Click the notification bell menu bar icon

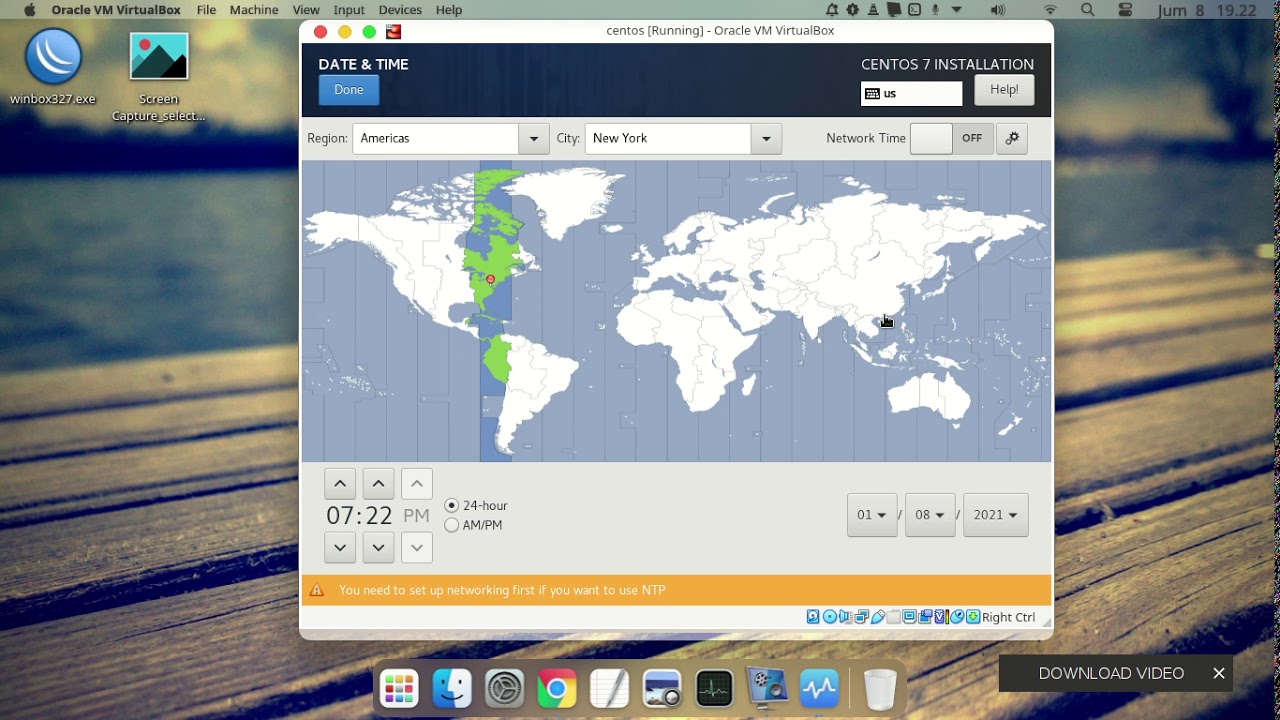(833, 10)
